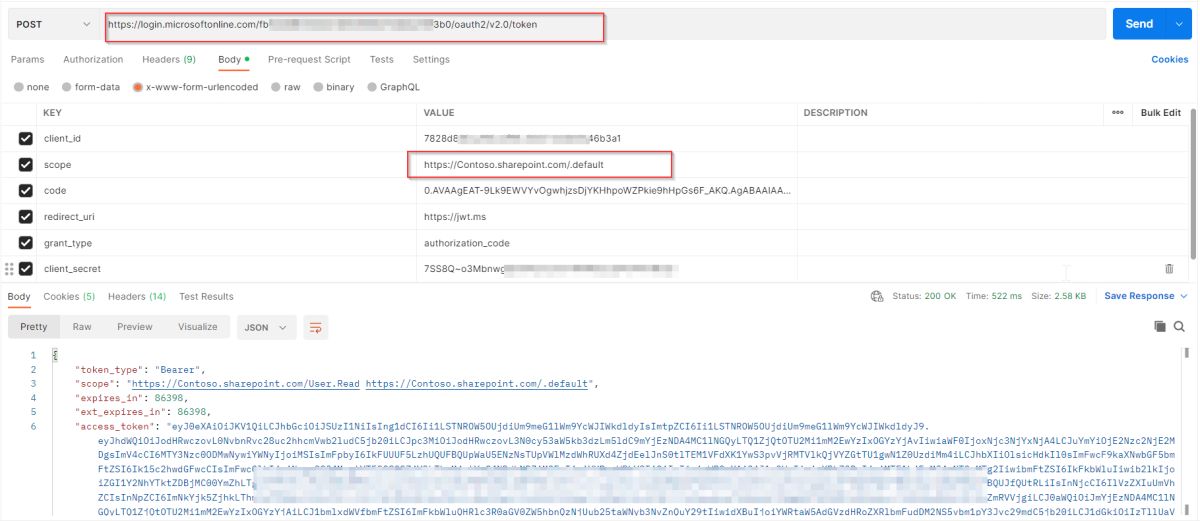Switch to the Params tab
This screenshot has height=521, width=1200.
(27, 60)
